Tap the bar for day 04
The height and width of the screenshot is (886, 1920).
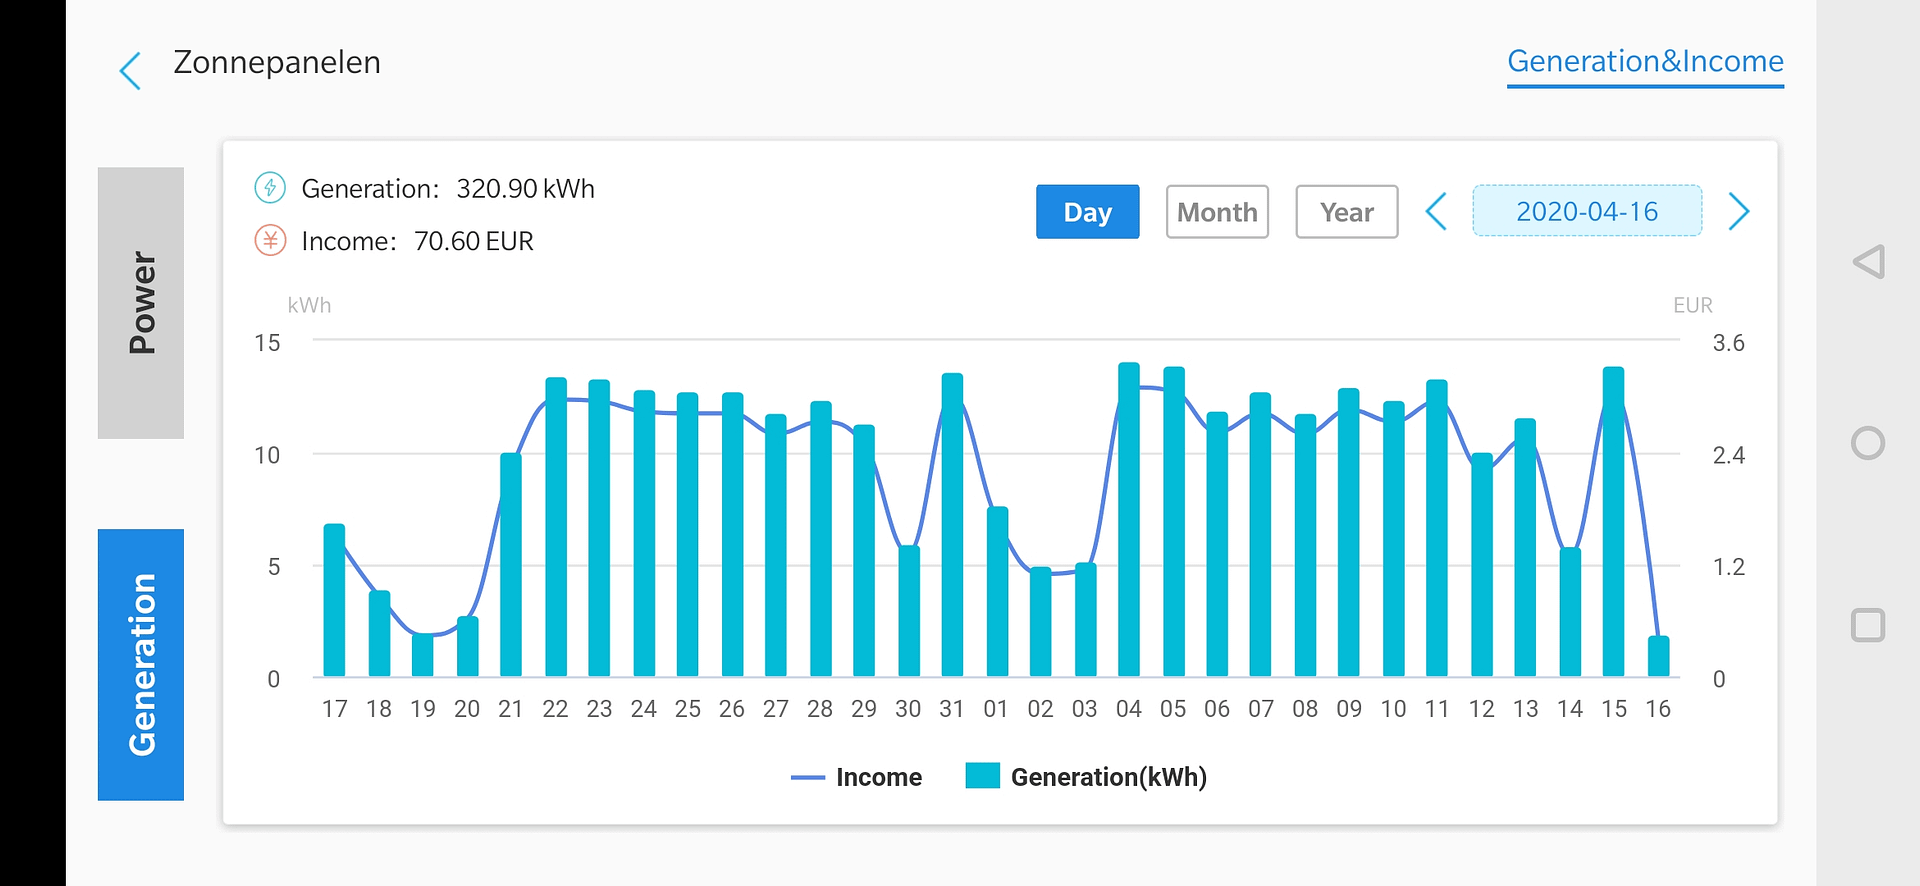pyautogui.click(x=1129, y=520)
